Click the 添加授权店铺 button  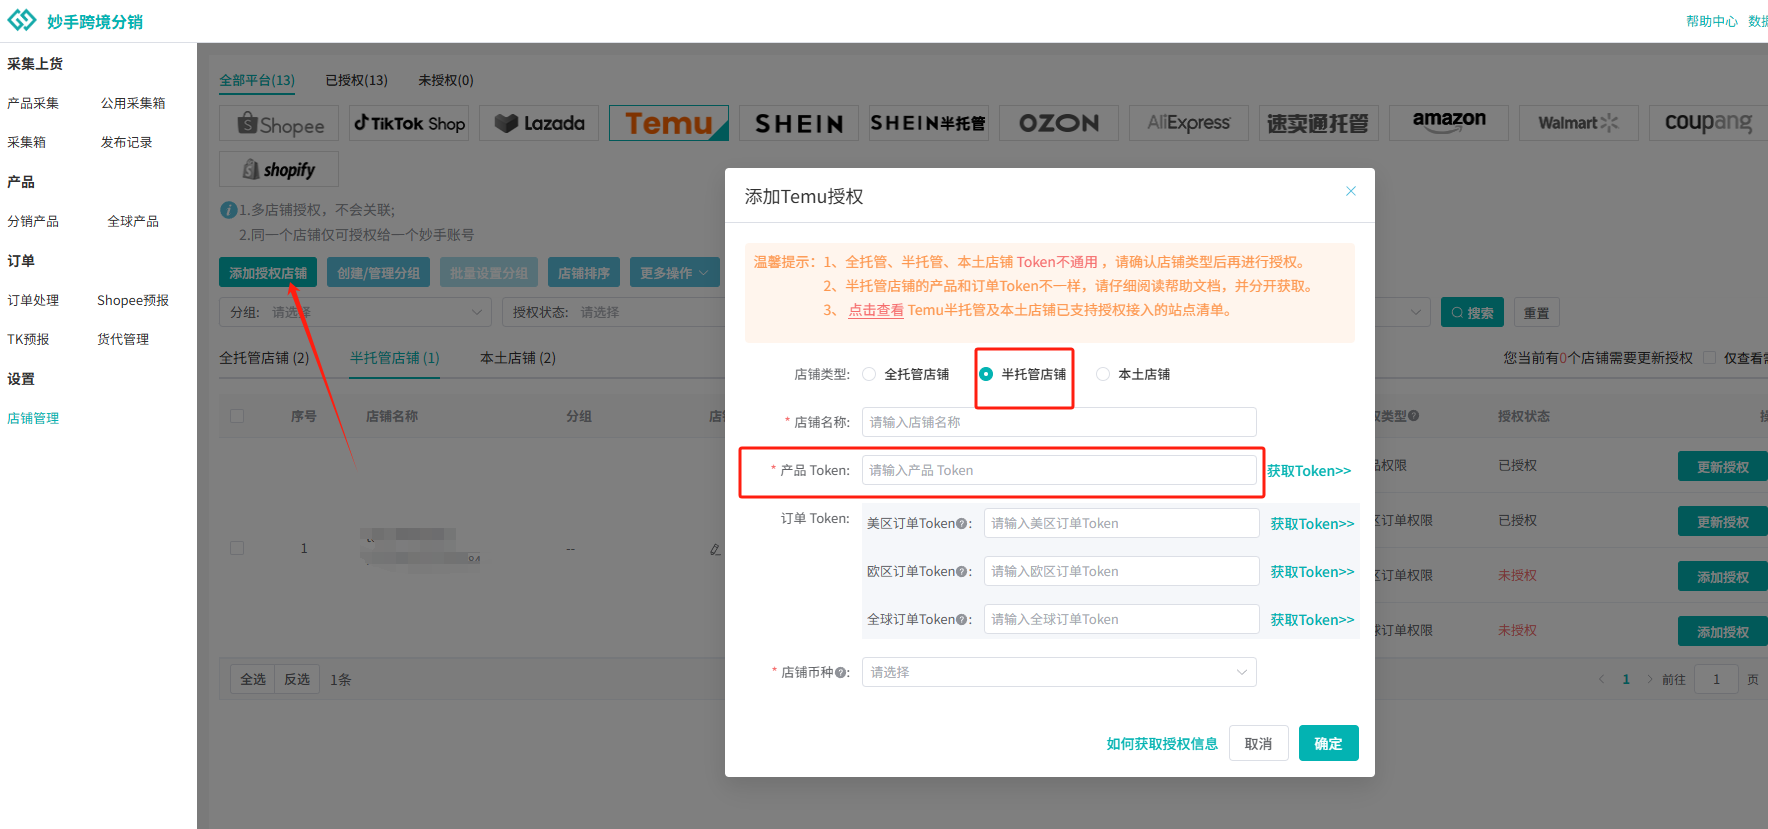(x=268, y=273)
